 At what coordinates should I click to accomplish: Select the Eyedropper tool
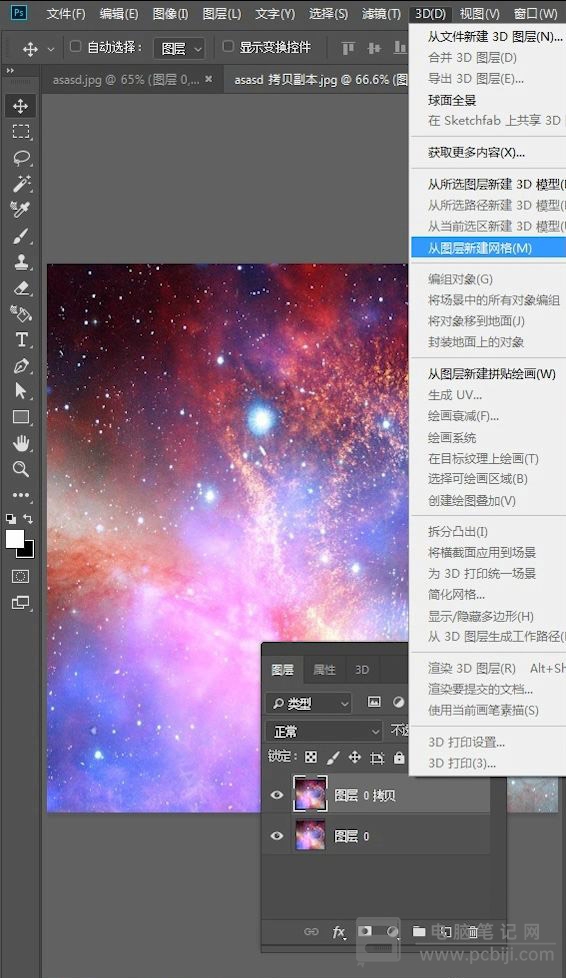pyautogui.click(x=21, y=210)
